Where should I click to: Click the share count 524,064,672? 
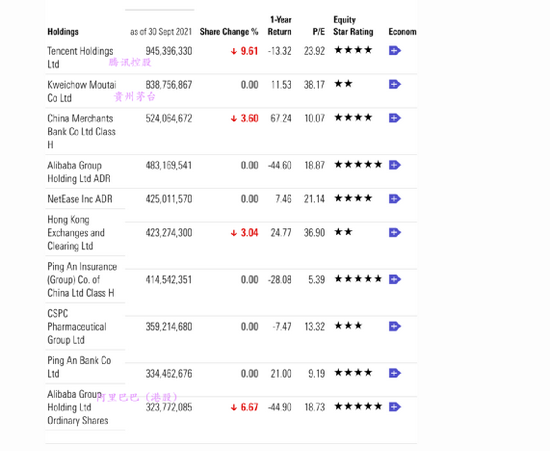[169, 119]
